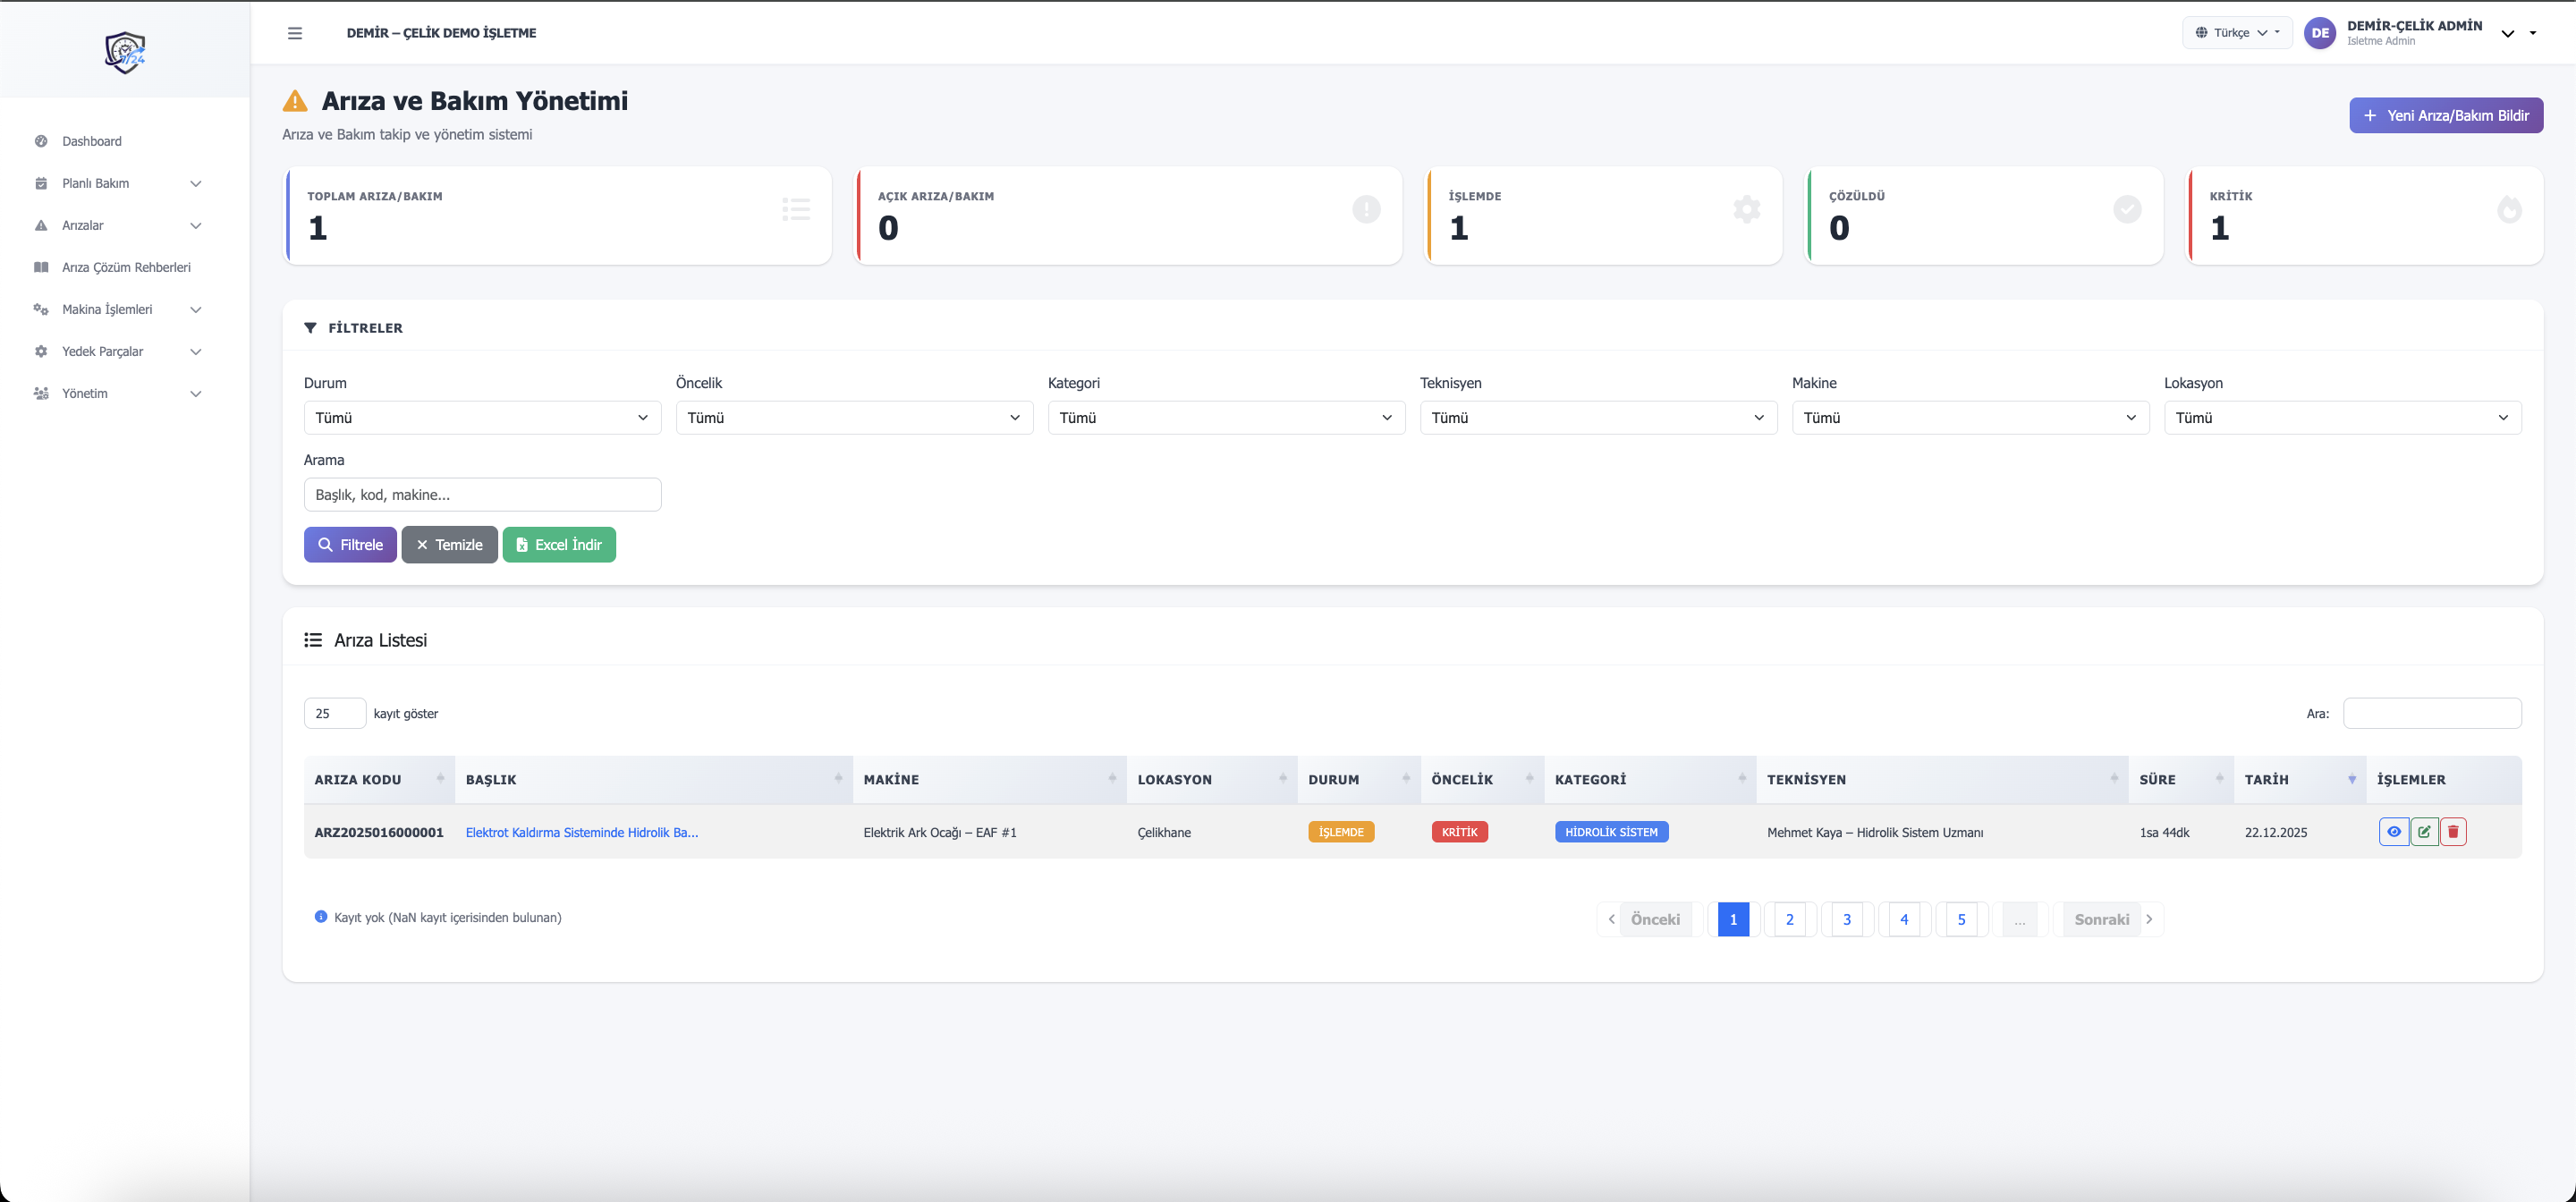This screenshot has width=2576, height=1202.
Task: Click the gear icon on İşlemde card
Action: 1746,210
